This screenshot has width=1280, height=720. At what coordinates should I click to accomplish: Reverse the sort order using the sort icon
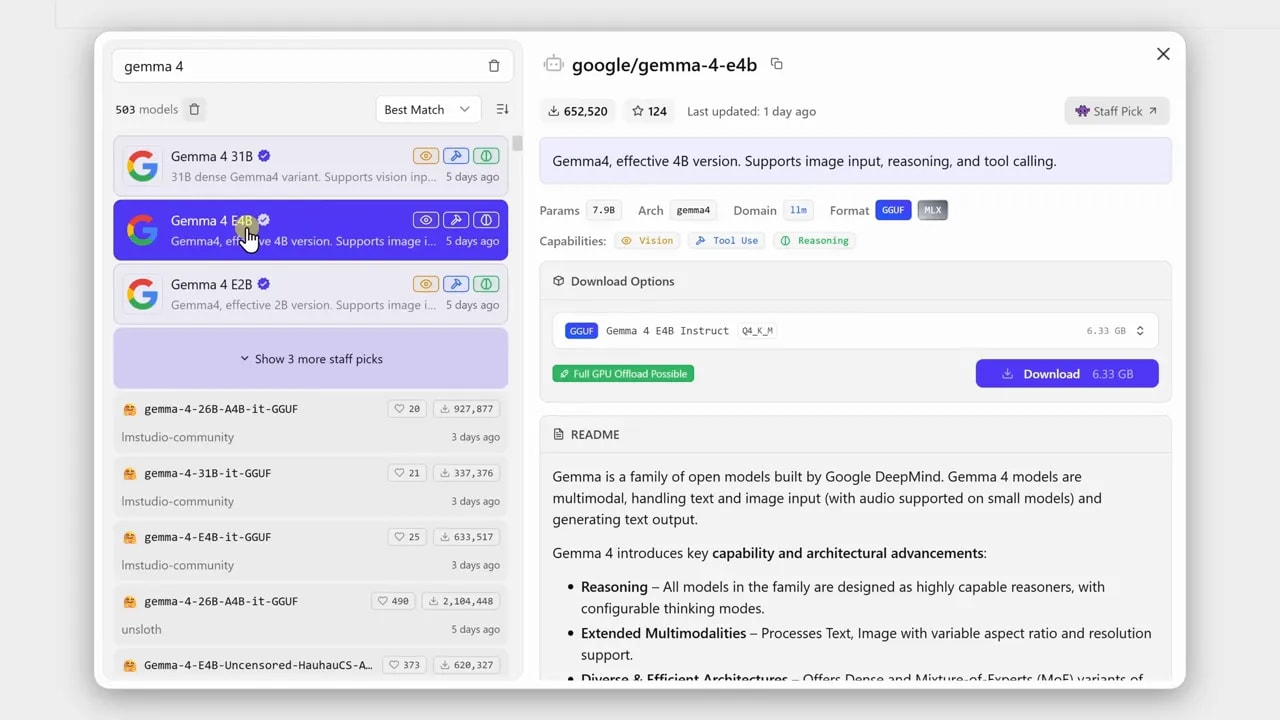coord(502,109)
